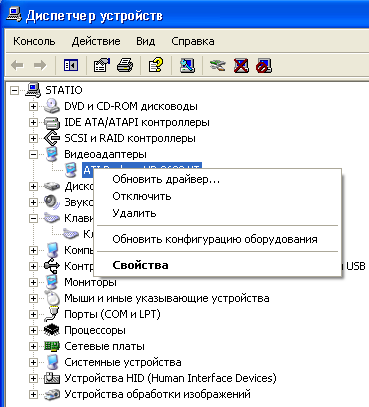The image size is (369, 407).
Task: Toggle the console tree pane icon
Action: tap(71, 65)
